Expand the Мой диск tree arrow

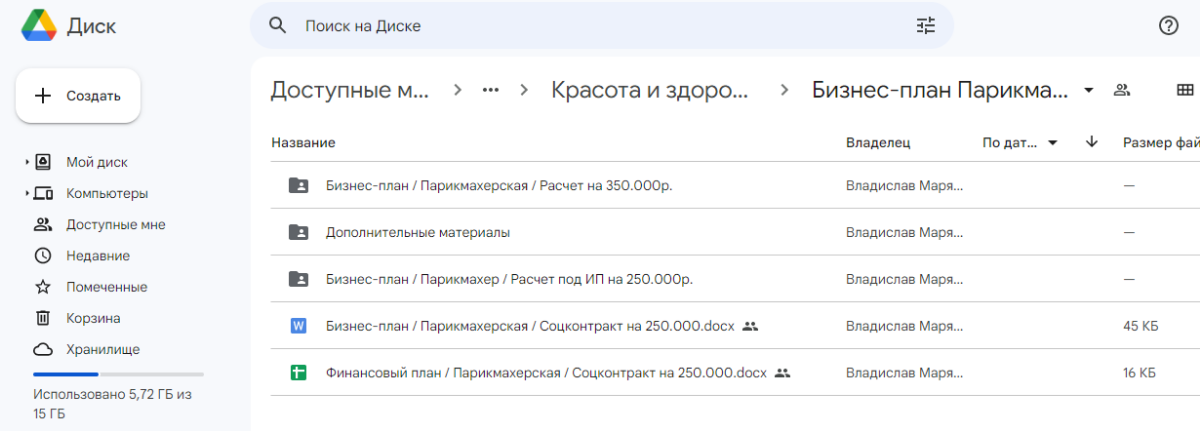27,162
